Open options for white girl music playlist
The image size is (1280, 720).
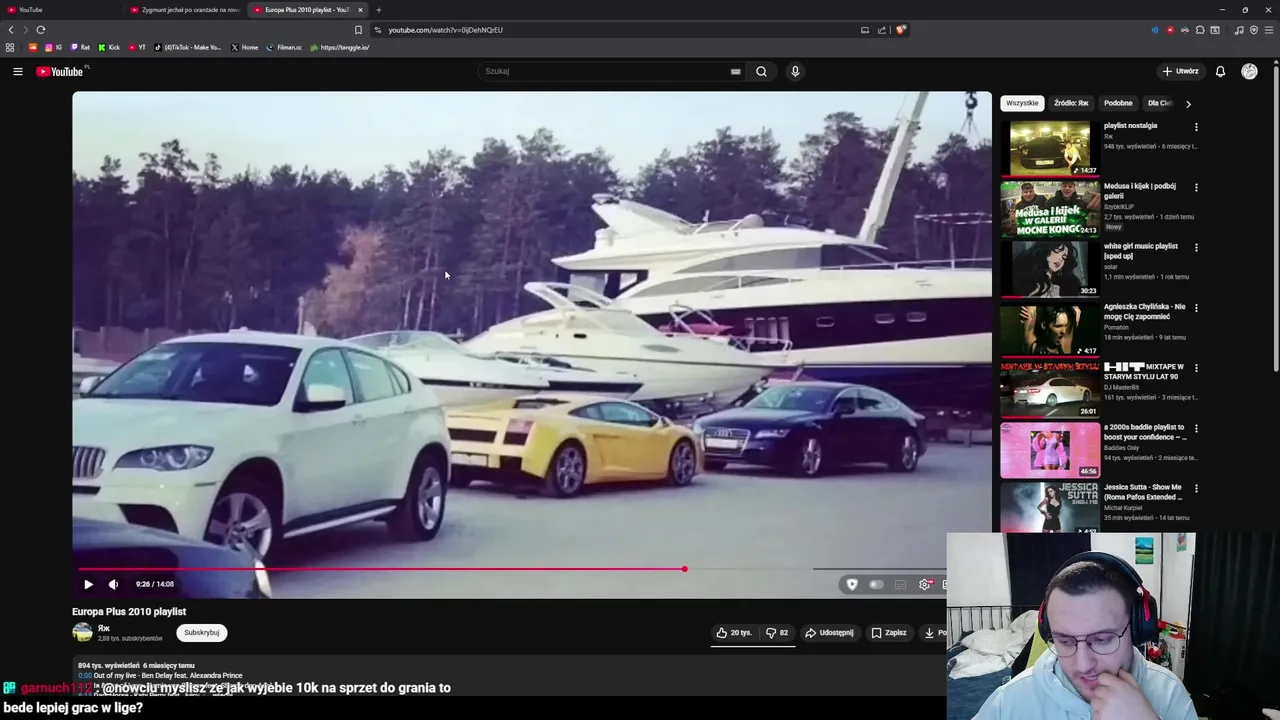pyautogui.click(x=1196, y=247)
